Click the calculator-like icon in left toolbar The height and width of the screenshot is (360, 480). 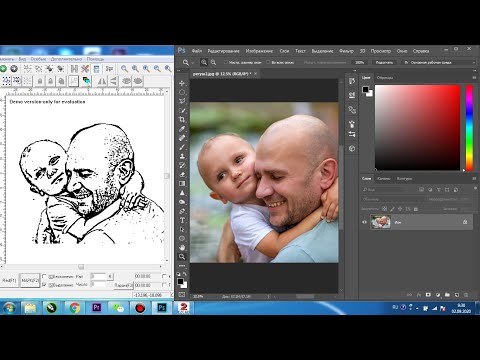click(x=96, y=69)
